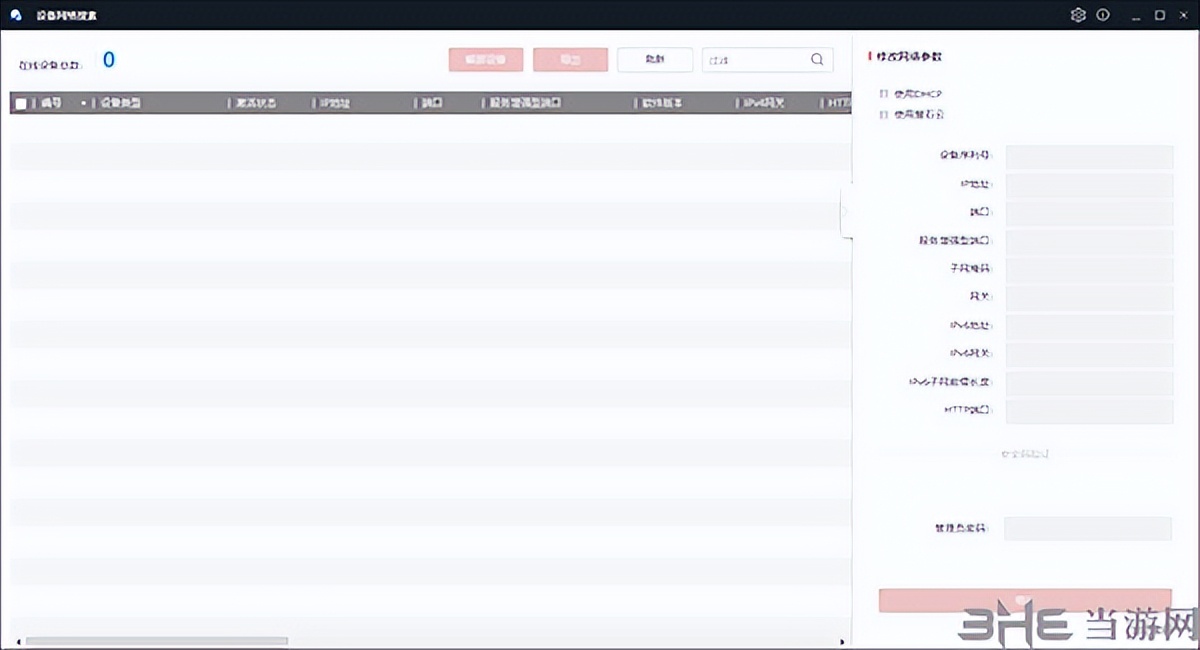Click the IPv6子网前缀长度 input field
The width and height of the screenshot is (1200, 650).
1089,384
